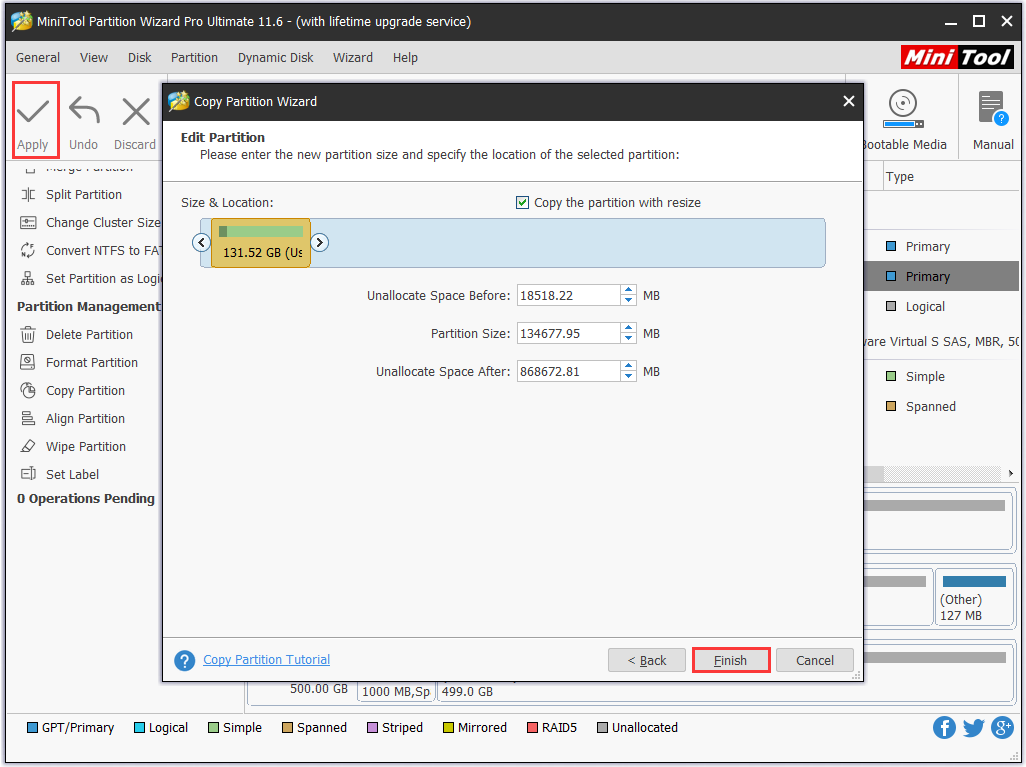
Task: Click Unallocate Space After input field
Action: point(569,371)
